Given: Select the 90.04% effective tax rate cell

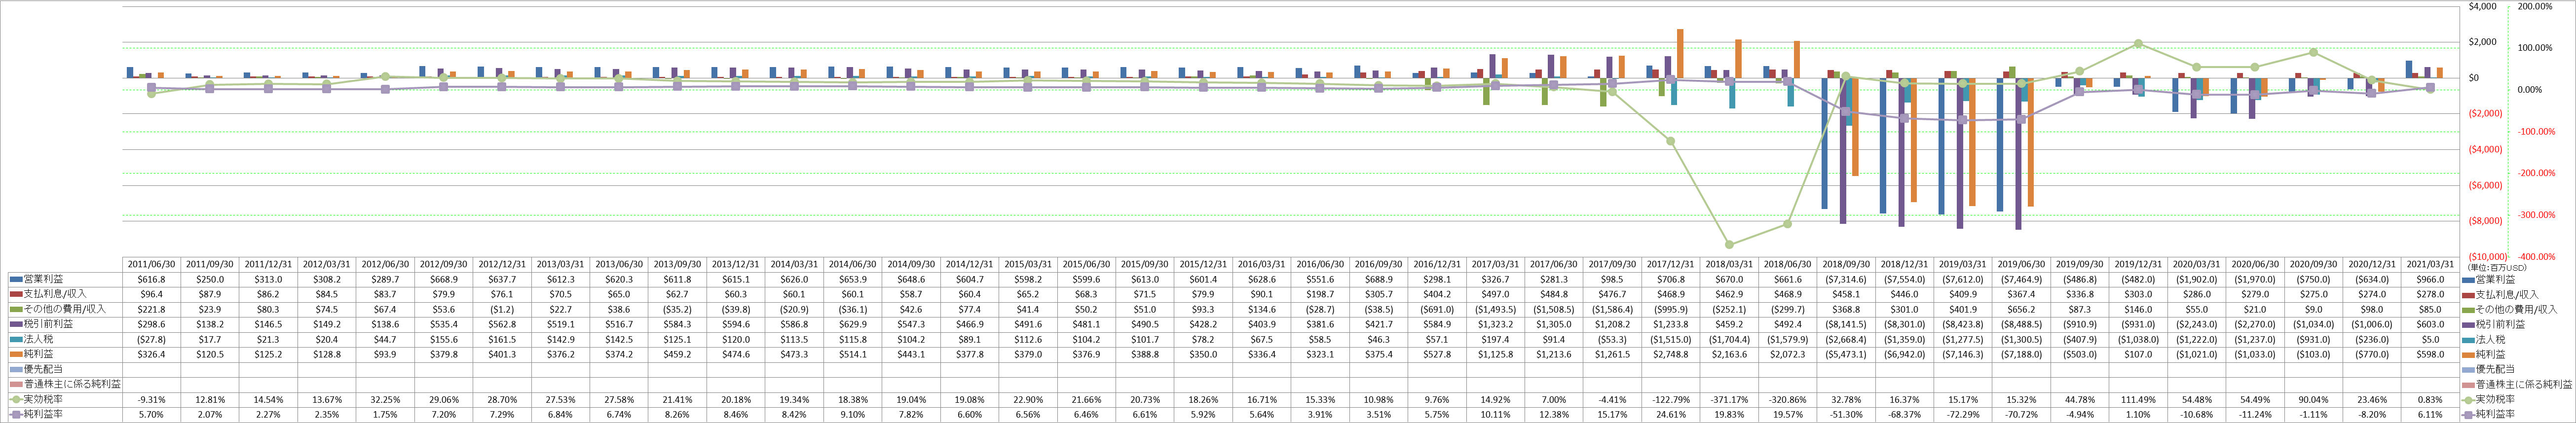Looking at the screenshot, I should [x=2313, y=400].
